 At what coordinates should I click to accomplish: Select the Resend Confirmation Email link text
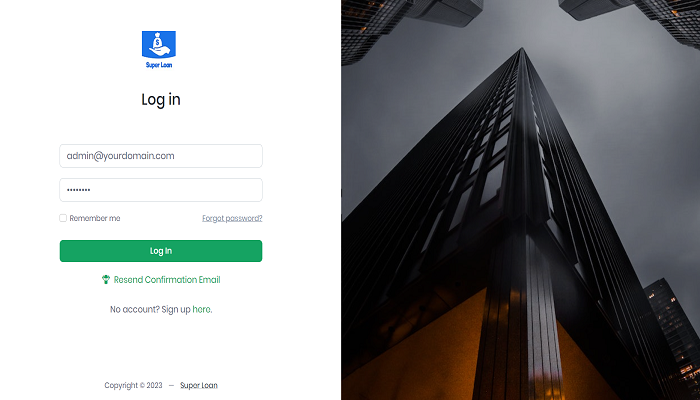pyautogui.click(x=167, y=280)
